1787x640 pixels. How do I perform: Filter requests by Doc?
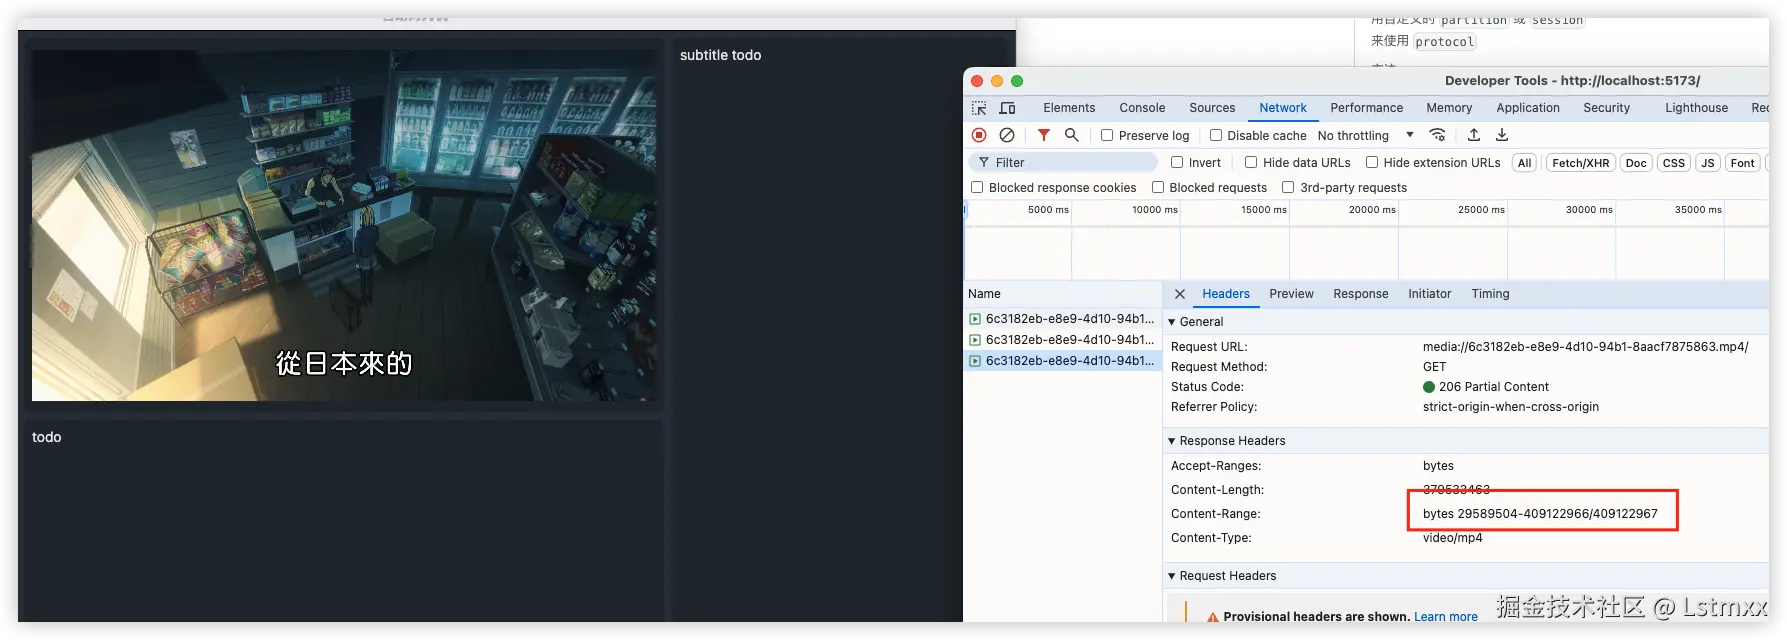[x=1636, y=163]
